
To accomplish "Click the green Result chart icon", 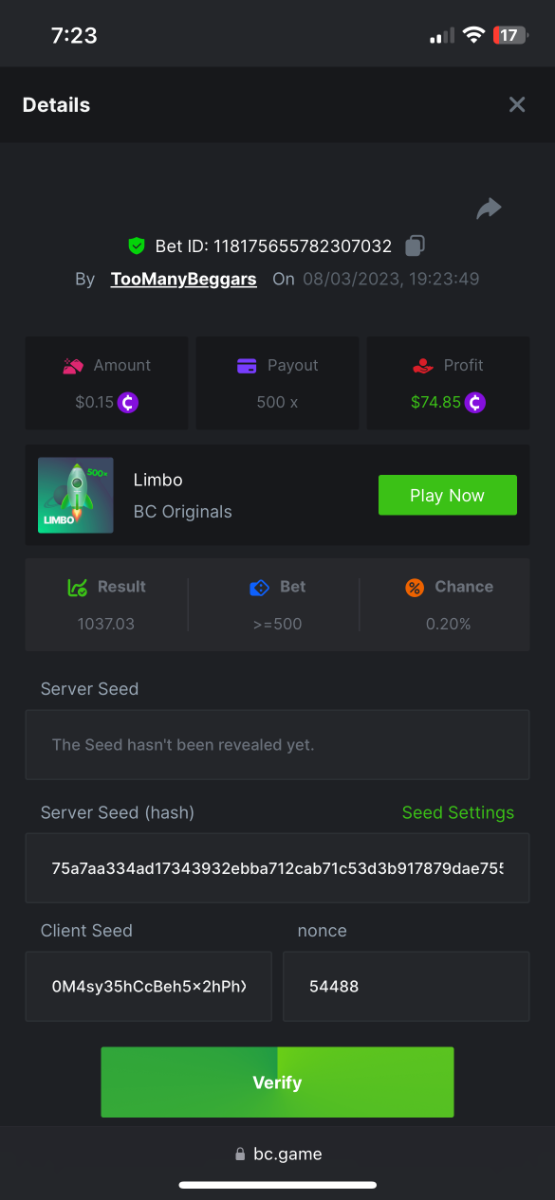I will [x=77, y=588].
